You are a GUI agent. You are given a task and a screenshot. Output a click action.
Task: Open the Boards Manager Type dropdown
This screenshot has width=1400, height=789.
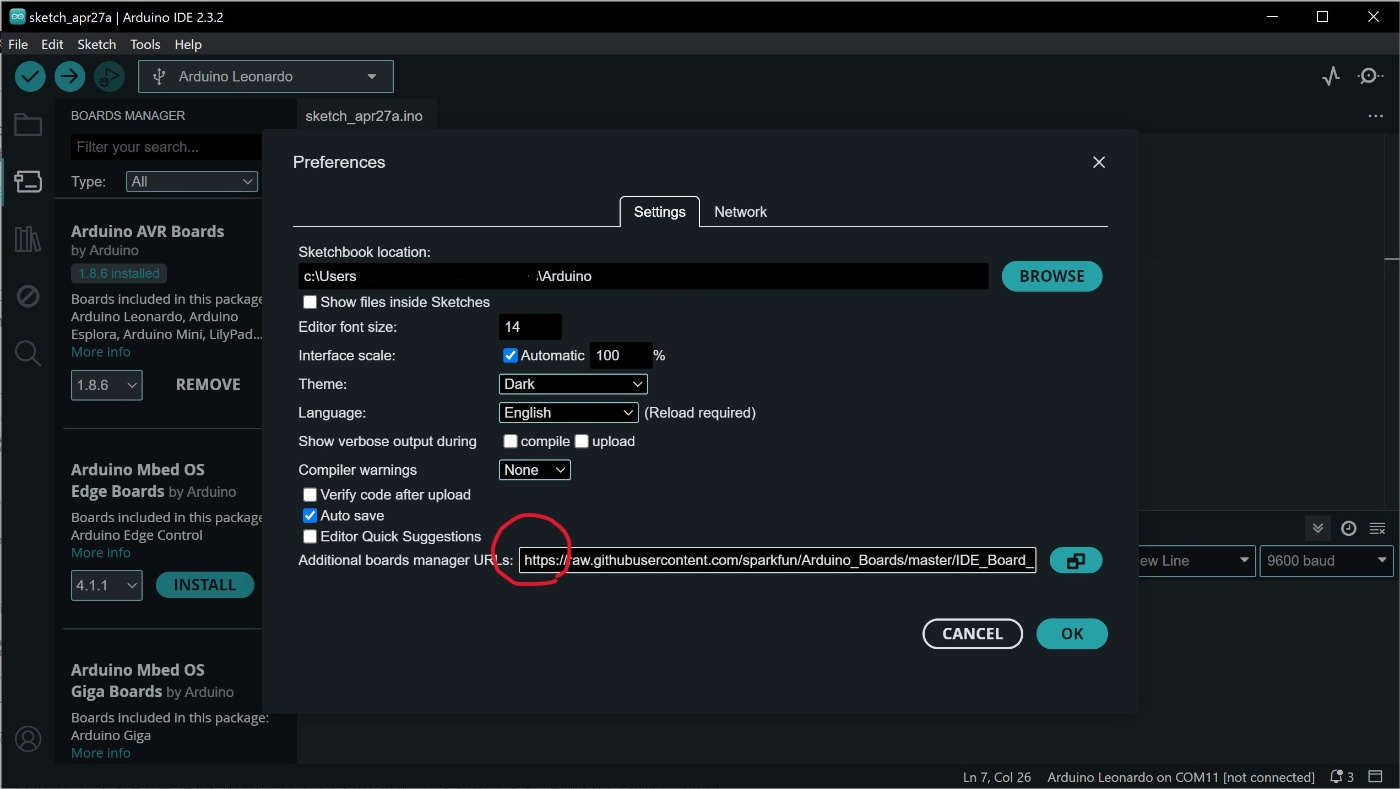pyautogui.click(x=192, y=181)
